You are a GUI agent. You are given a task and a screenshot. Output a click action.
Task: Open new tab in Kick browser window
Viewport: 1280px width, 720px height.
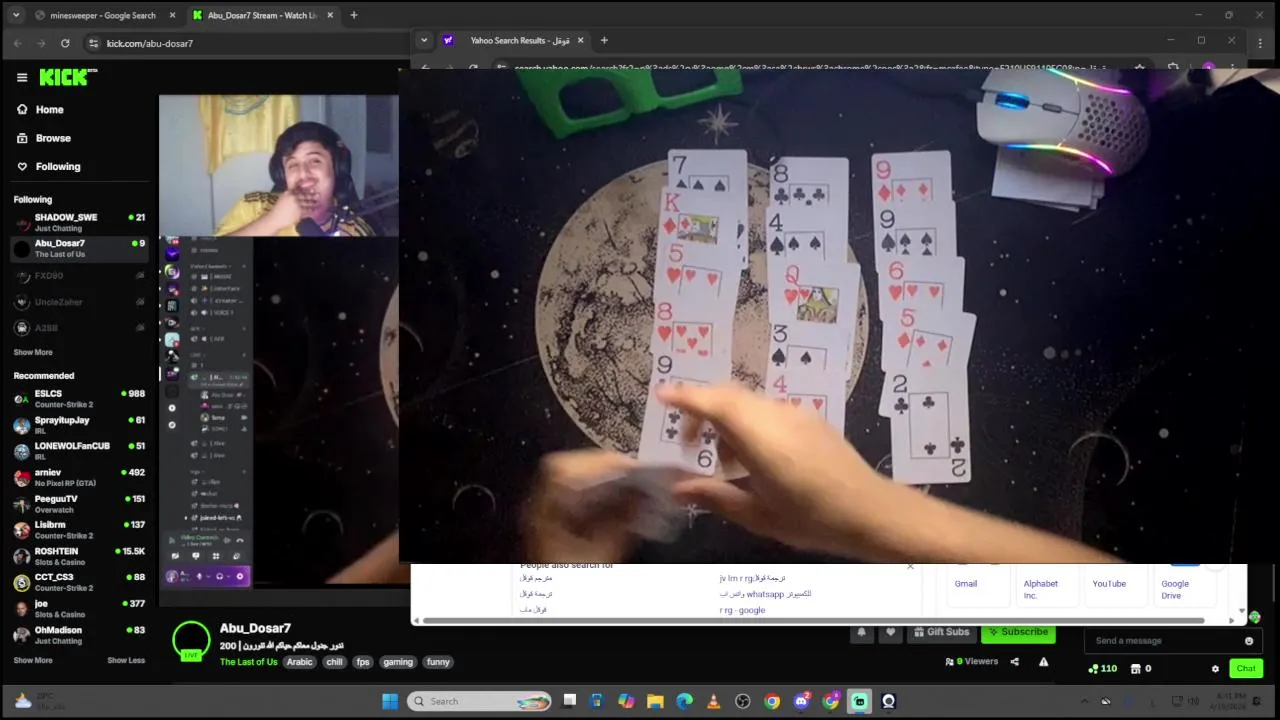(353, 15)
